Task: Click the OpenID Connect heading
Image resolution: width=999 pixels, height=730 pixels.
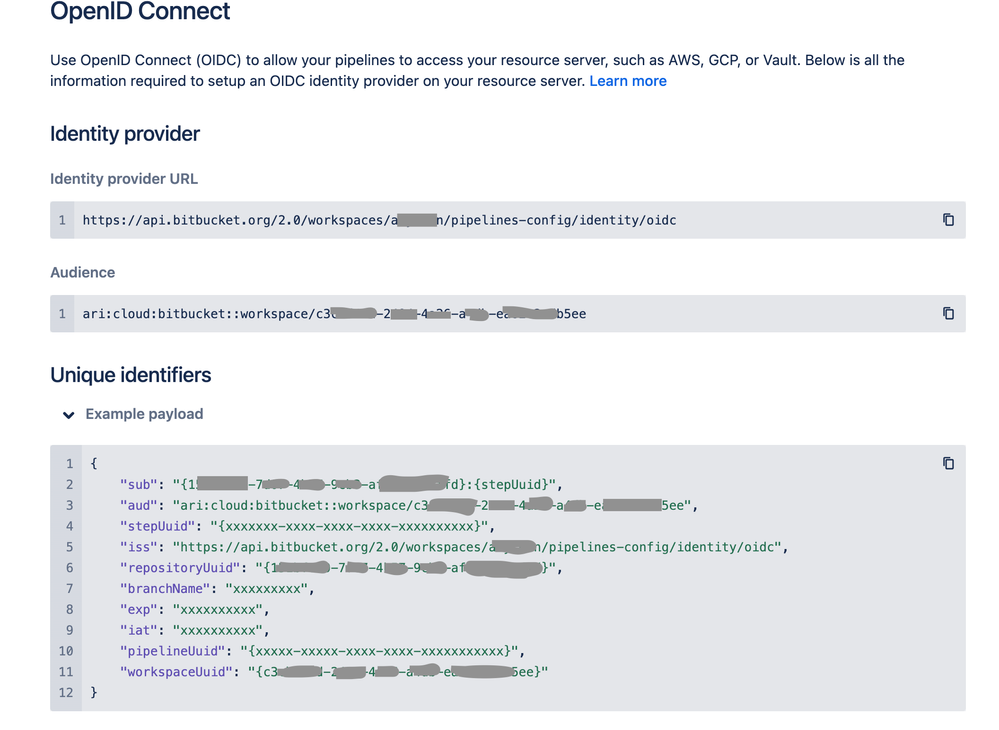Action: click(x=140, y=11)
